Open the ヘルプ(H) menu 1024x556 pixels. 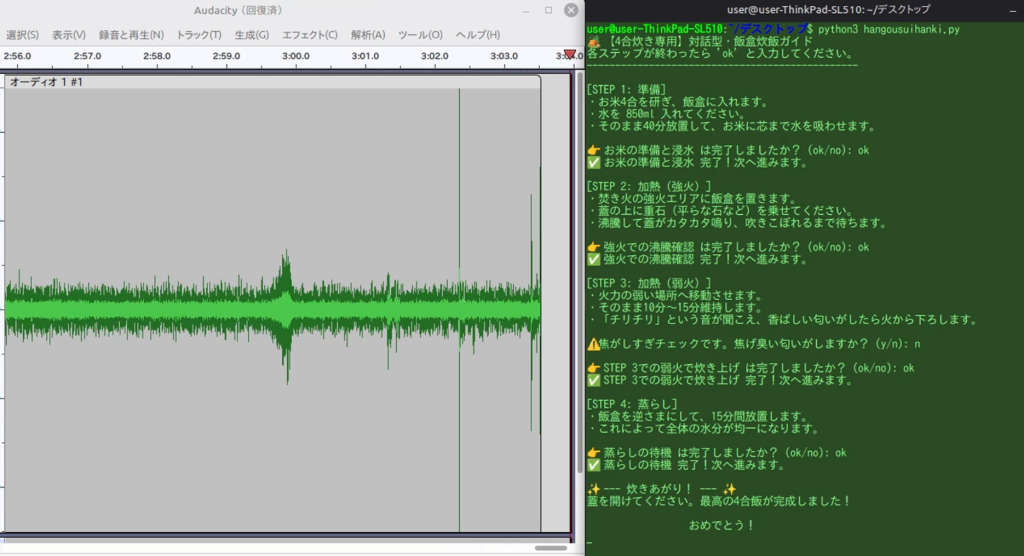point(477,35)
